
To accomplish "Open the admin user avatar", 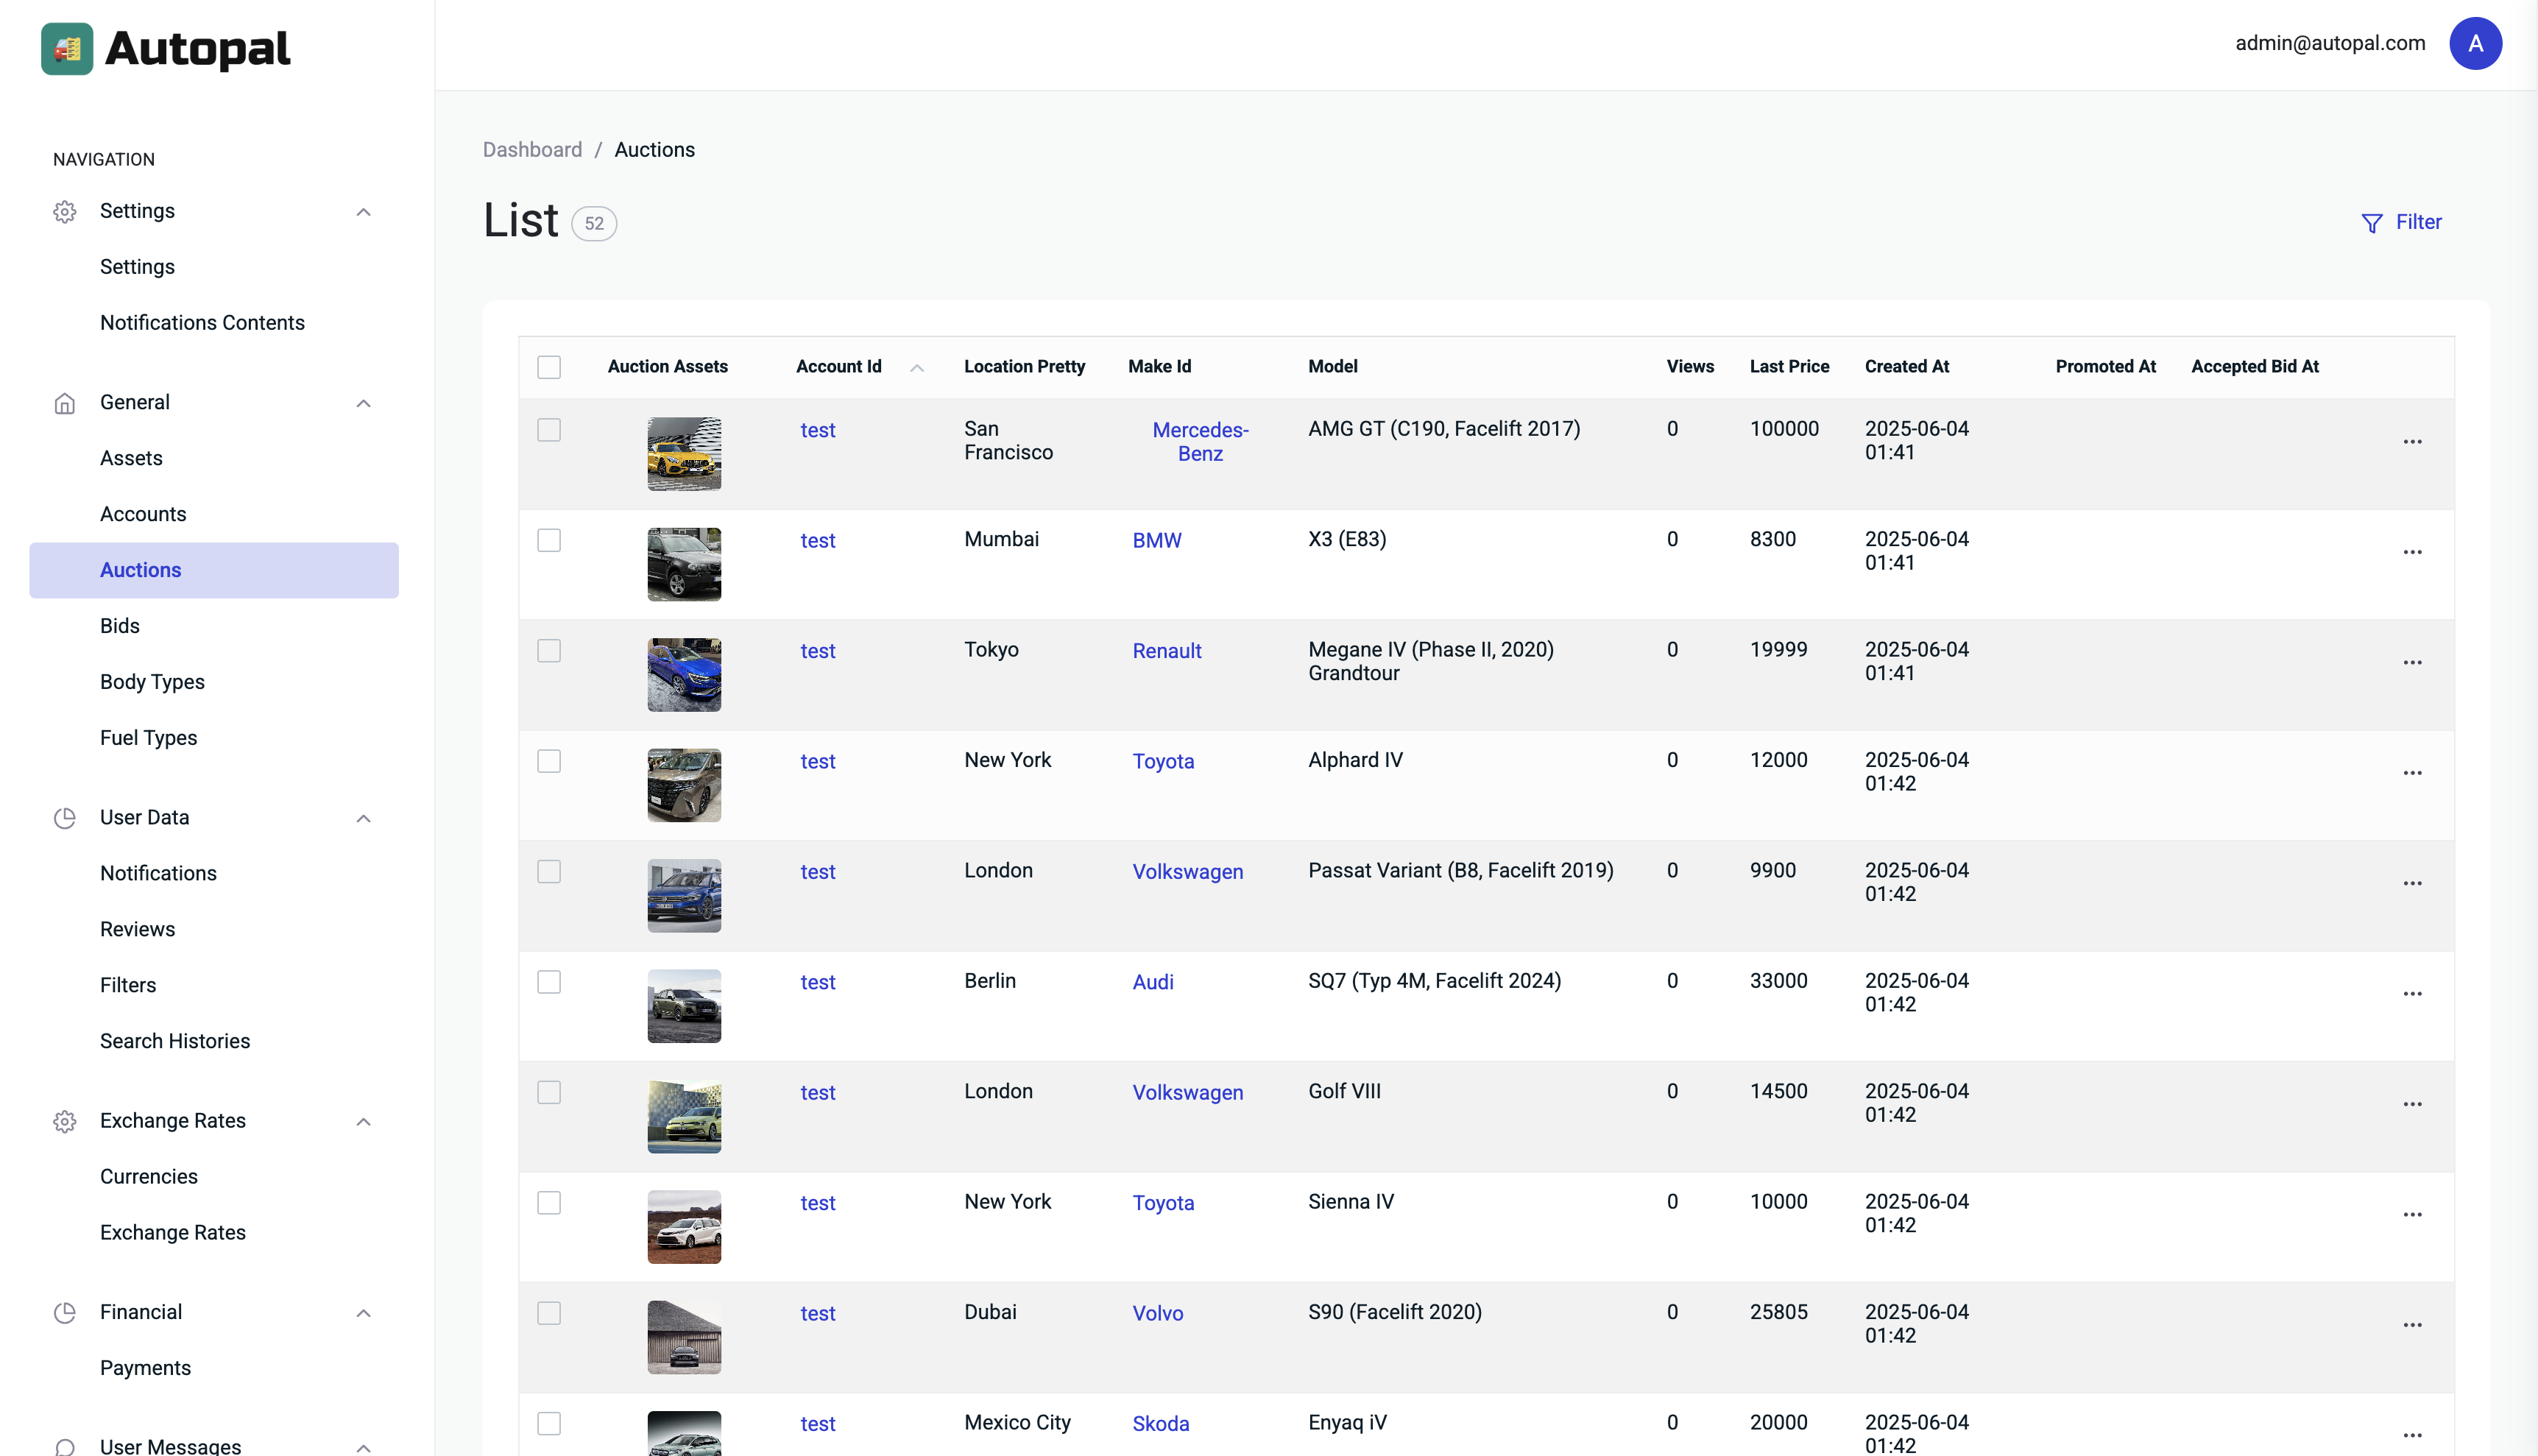I will pos(2475,43).
